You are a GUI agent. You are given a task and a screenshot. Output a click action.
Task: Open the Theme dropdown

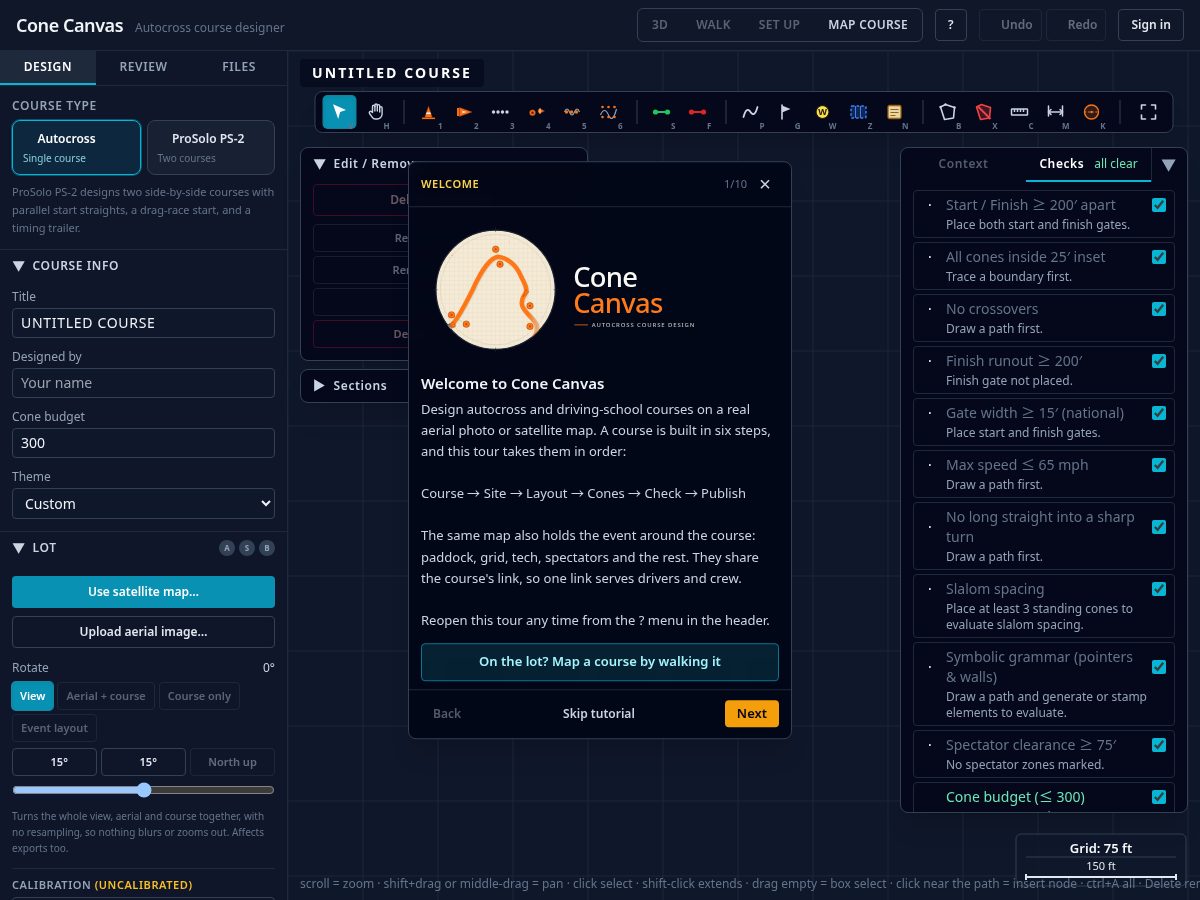tap(143, 504)
